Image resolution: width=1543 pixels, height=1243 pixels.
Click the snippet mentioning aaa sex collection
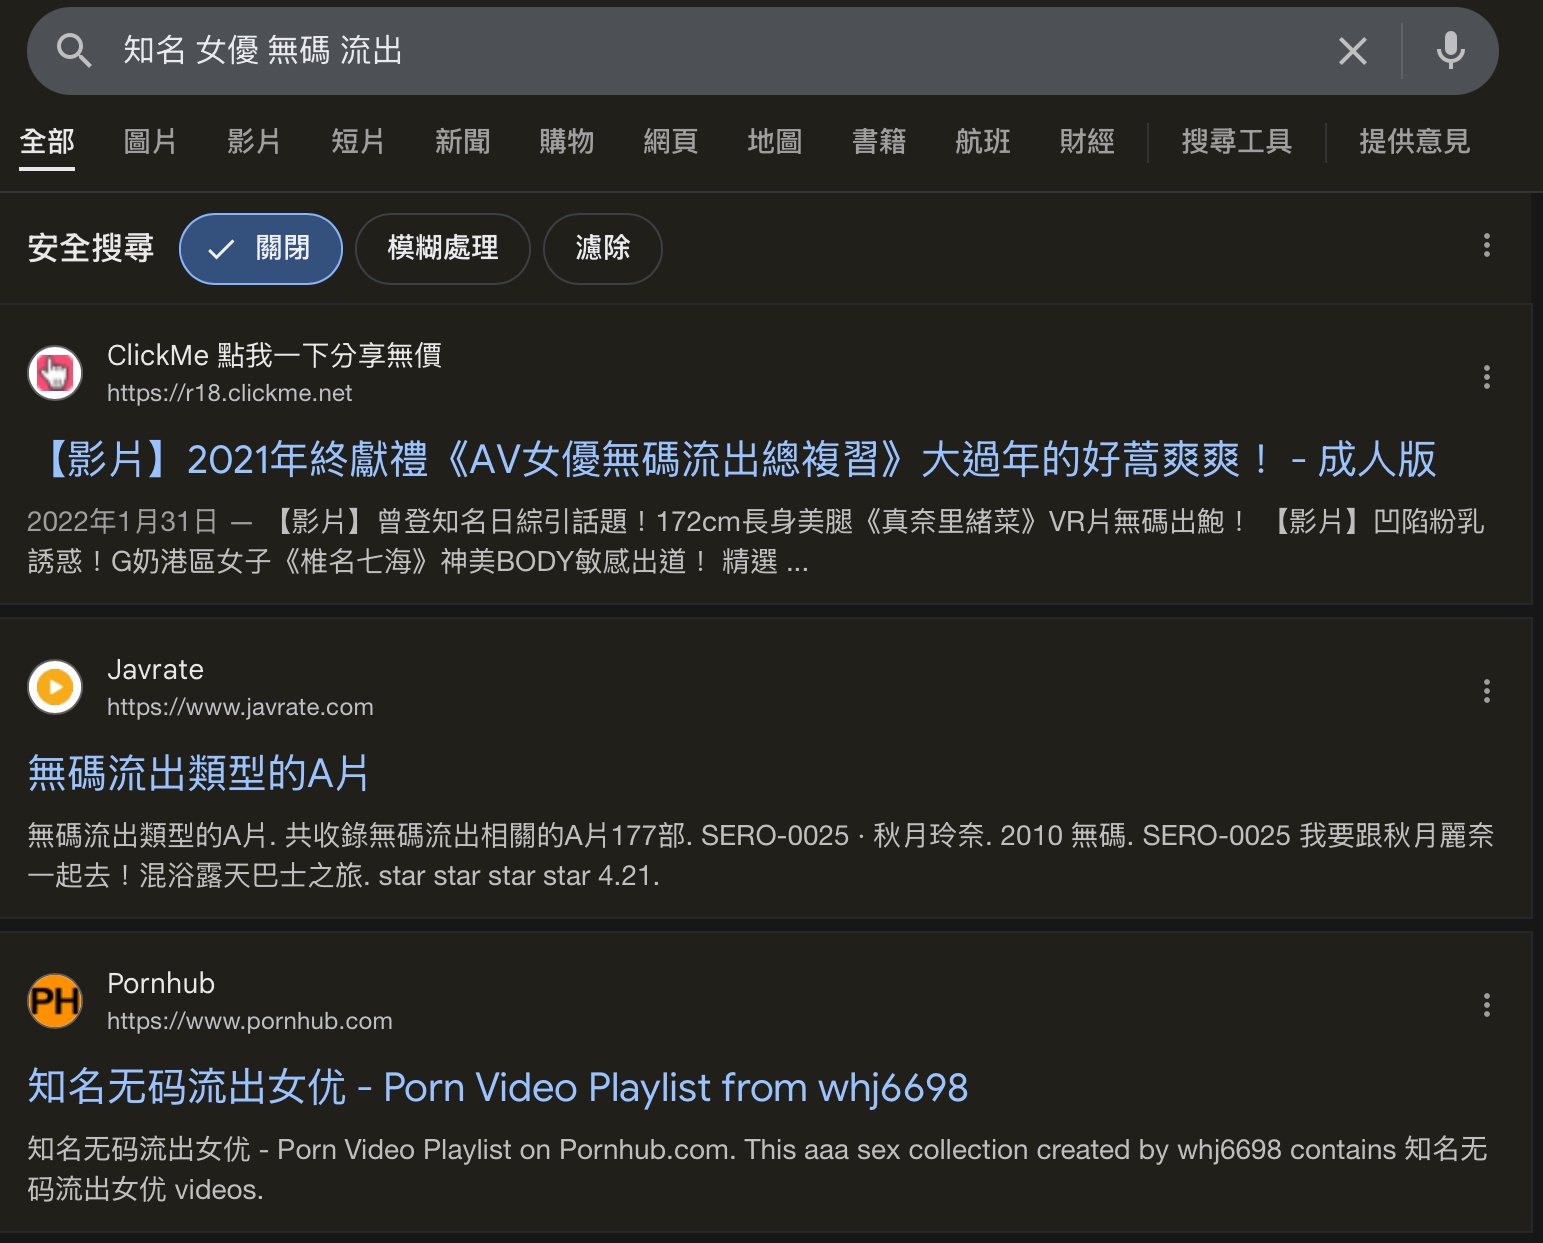pyautogui.click(x=757, y=1169)
